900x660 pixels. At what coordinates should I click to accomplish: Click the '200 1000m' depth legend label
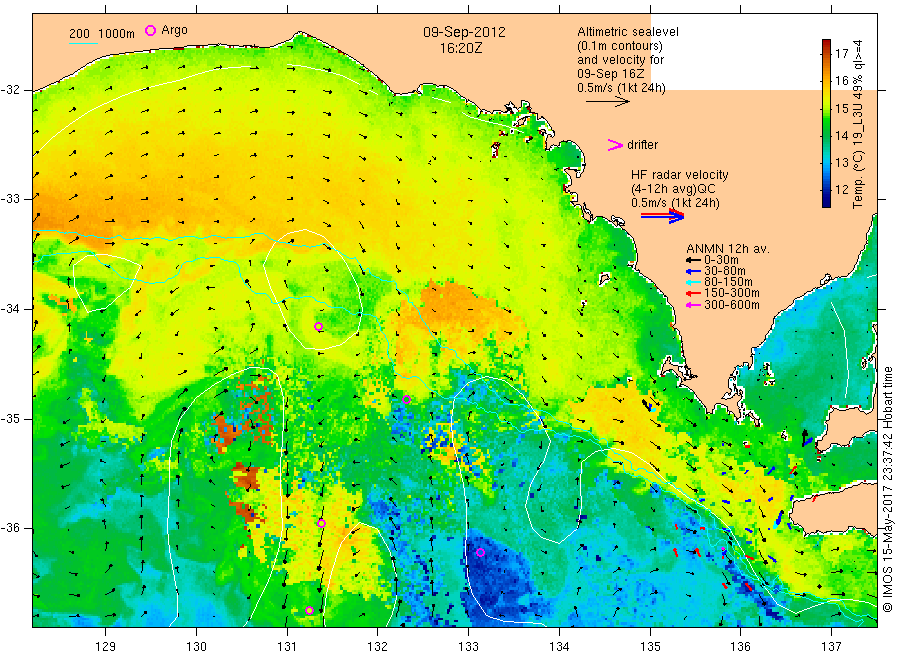pyautogui.click(x=102, y=34)
